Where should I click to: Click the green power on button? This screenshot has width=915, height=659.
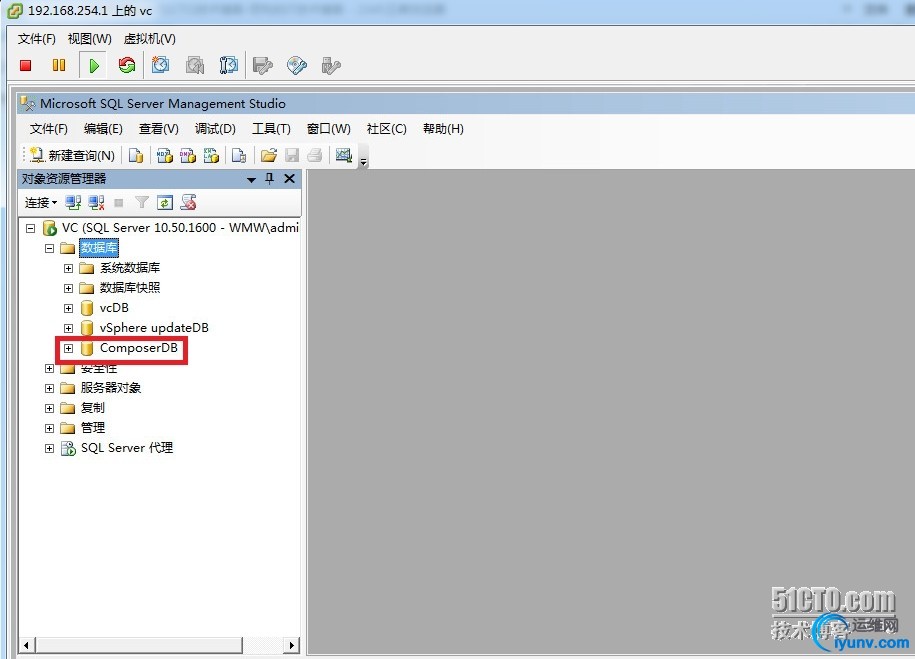94,65
